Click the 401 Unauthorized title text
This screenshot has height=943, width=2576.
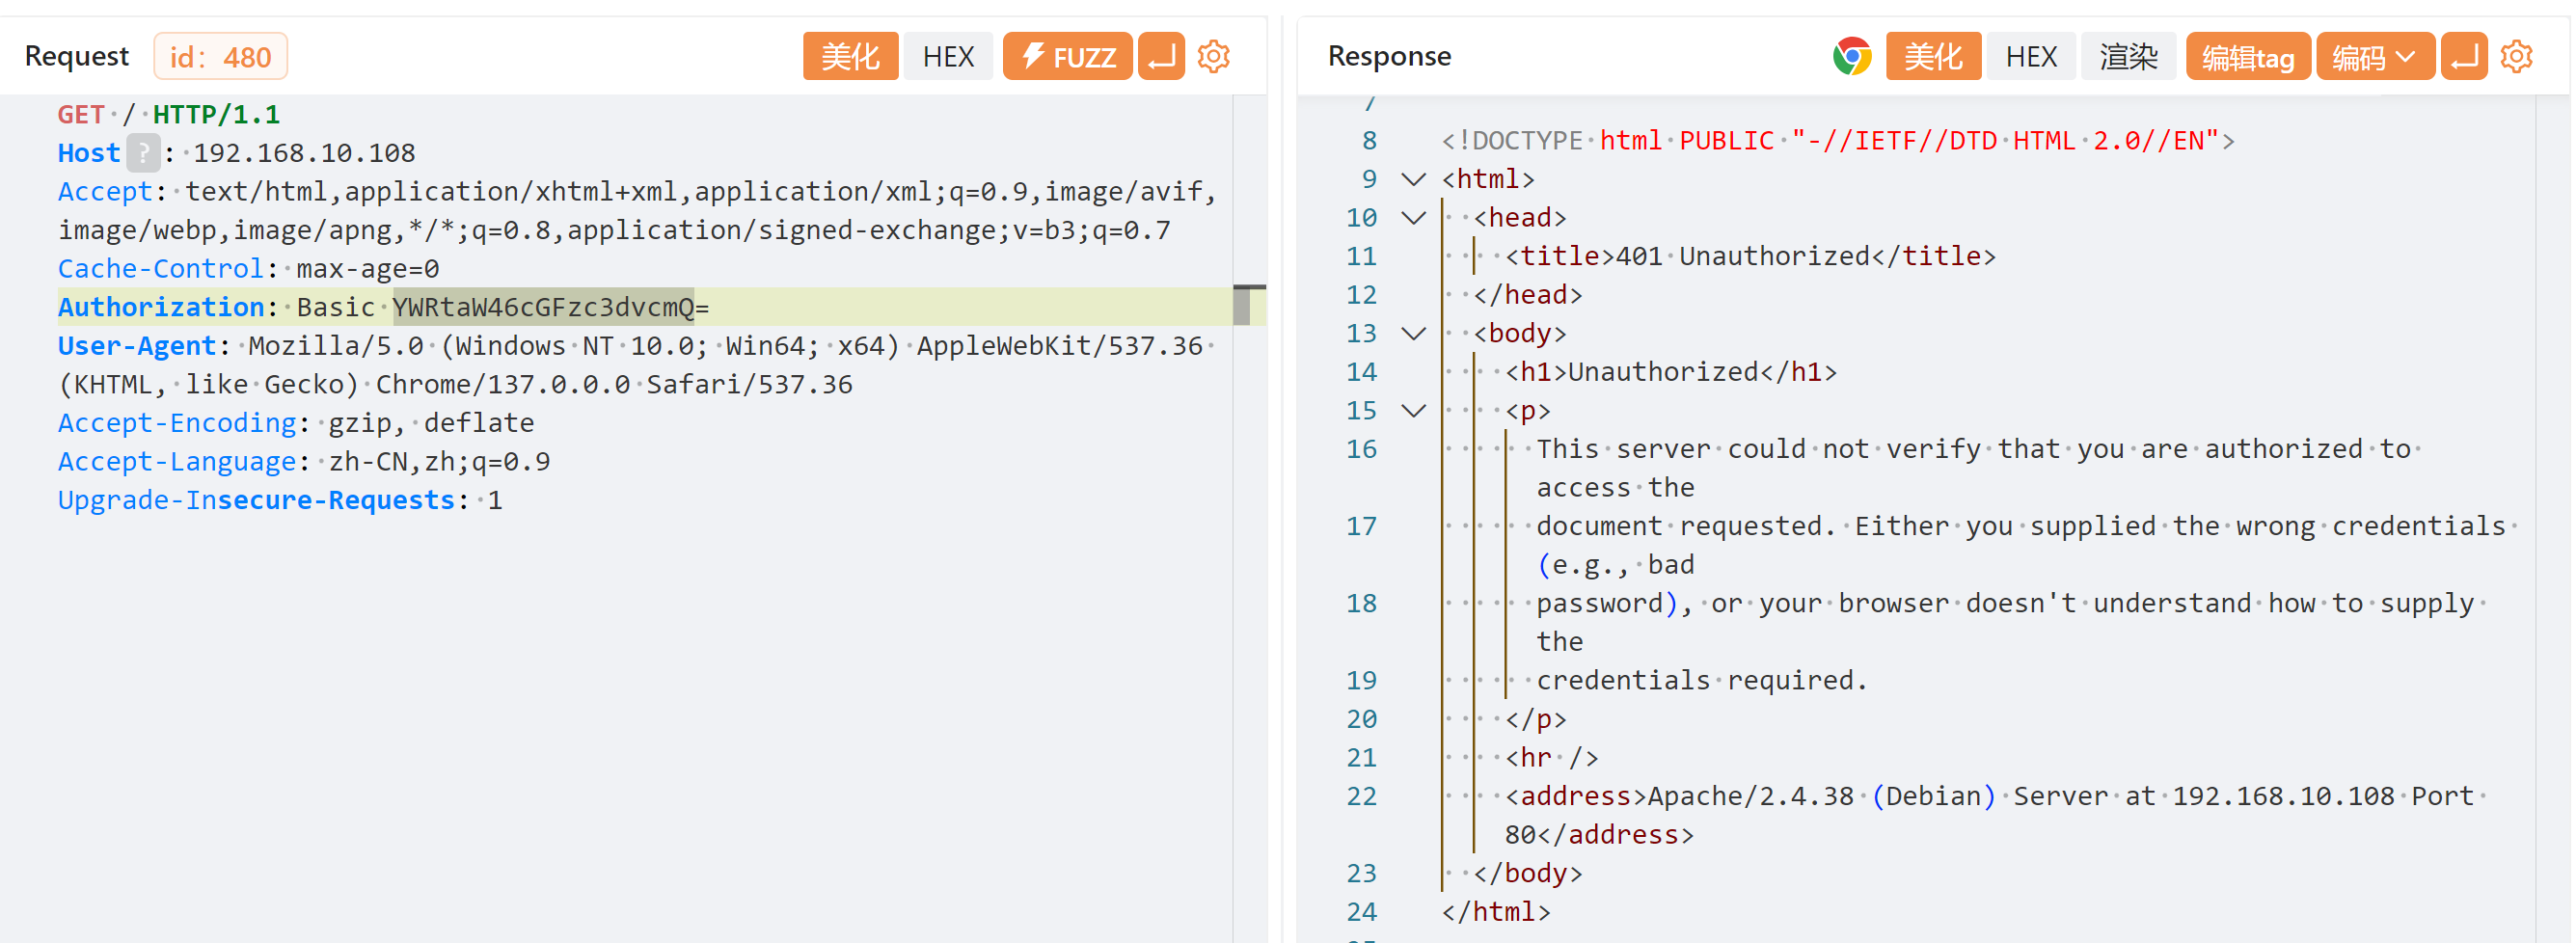coord(1742,257)
